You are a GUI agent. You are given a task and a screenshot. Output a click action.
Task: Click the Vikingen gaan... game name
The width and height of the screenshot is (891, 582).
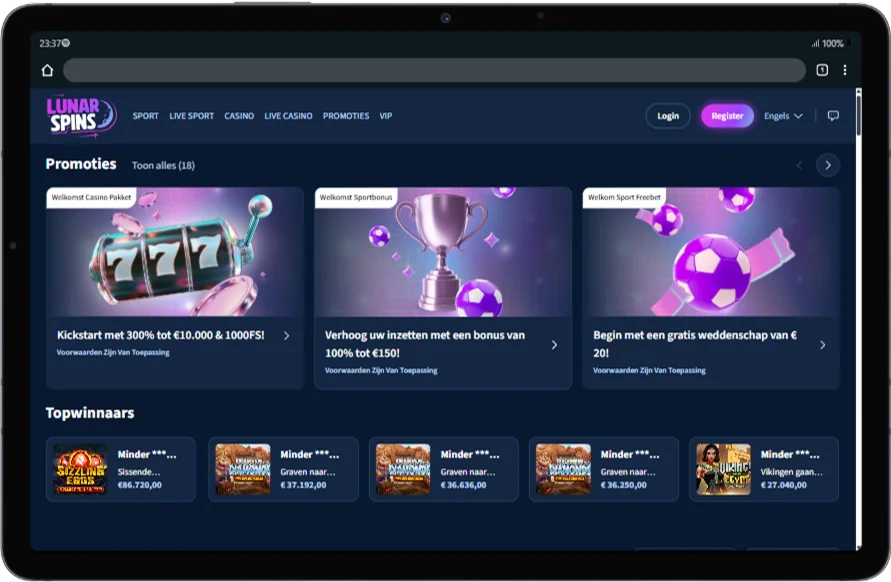coord(792,472)
